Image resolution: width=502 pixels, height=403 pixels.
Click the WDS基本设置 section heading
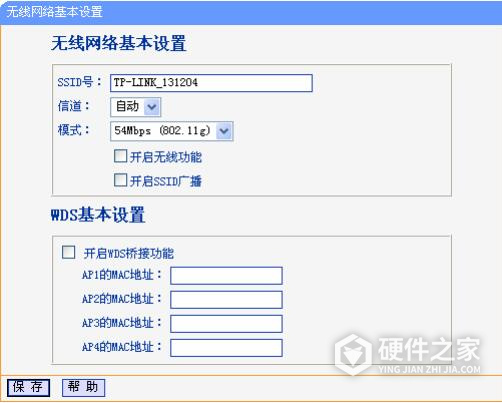point(98,215)
